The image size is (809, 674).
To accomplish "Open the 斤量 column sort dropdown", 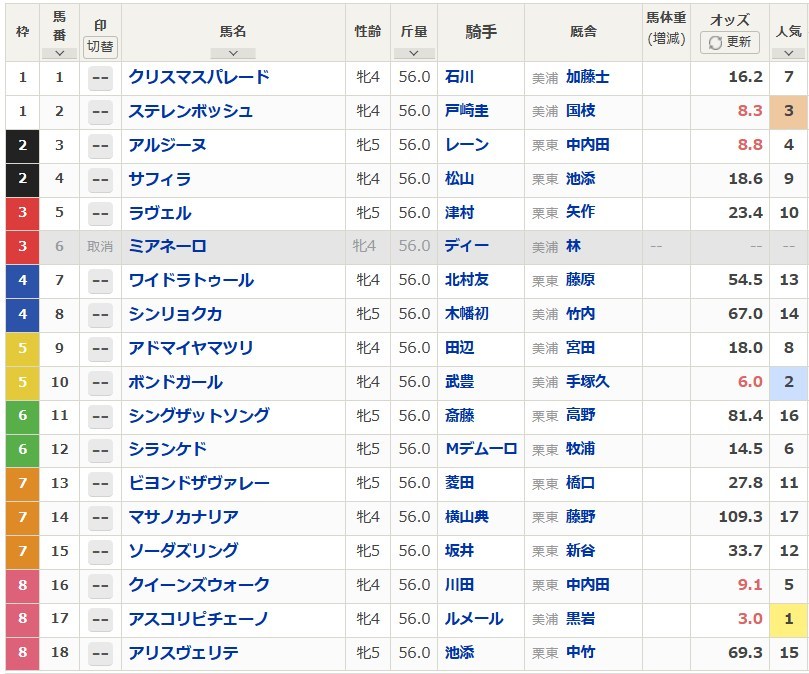I will coord(414,53).
